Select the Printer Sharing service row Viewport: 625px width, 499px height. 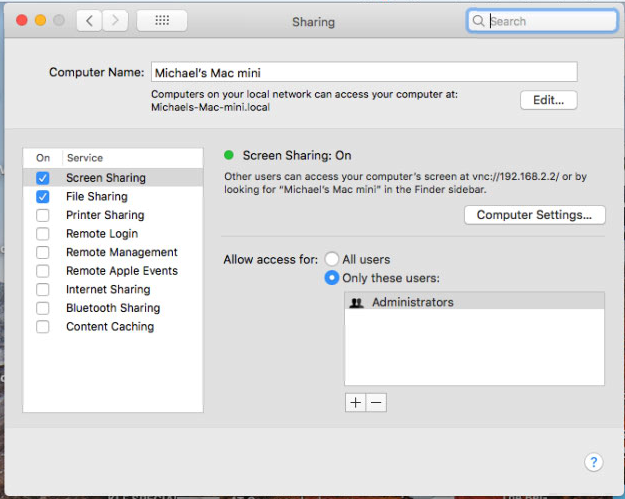[113, 215]
